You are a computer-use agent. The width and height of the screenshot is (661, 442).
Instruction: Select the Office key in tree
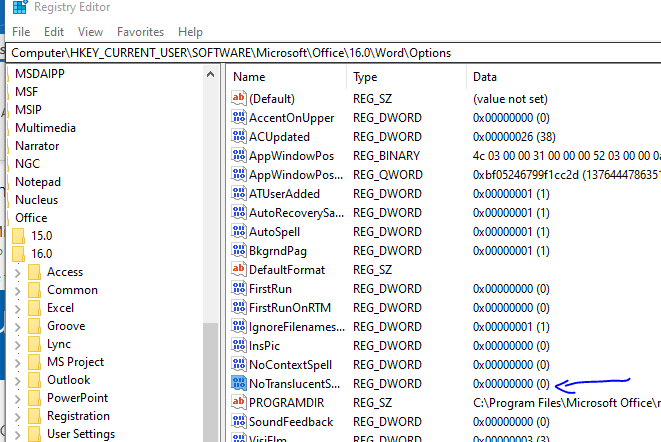[x=31, y=218]
